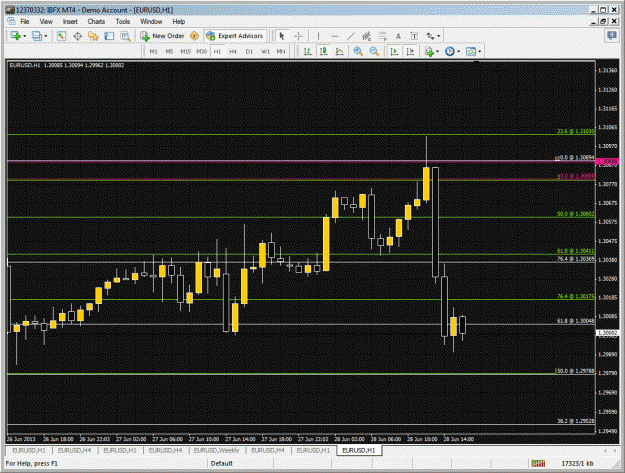Toggle the Terminal window icon
625x473 pixels.
[x=109, y=36]
